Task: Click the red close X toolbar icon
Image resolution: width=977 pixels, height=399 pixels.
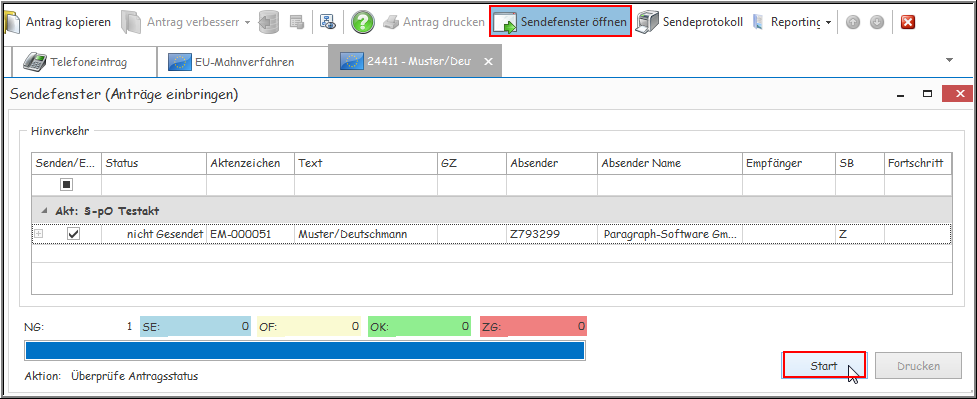Action: click(908, 22)
